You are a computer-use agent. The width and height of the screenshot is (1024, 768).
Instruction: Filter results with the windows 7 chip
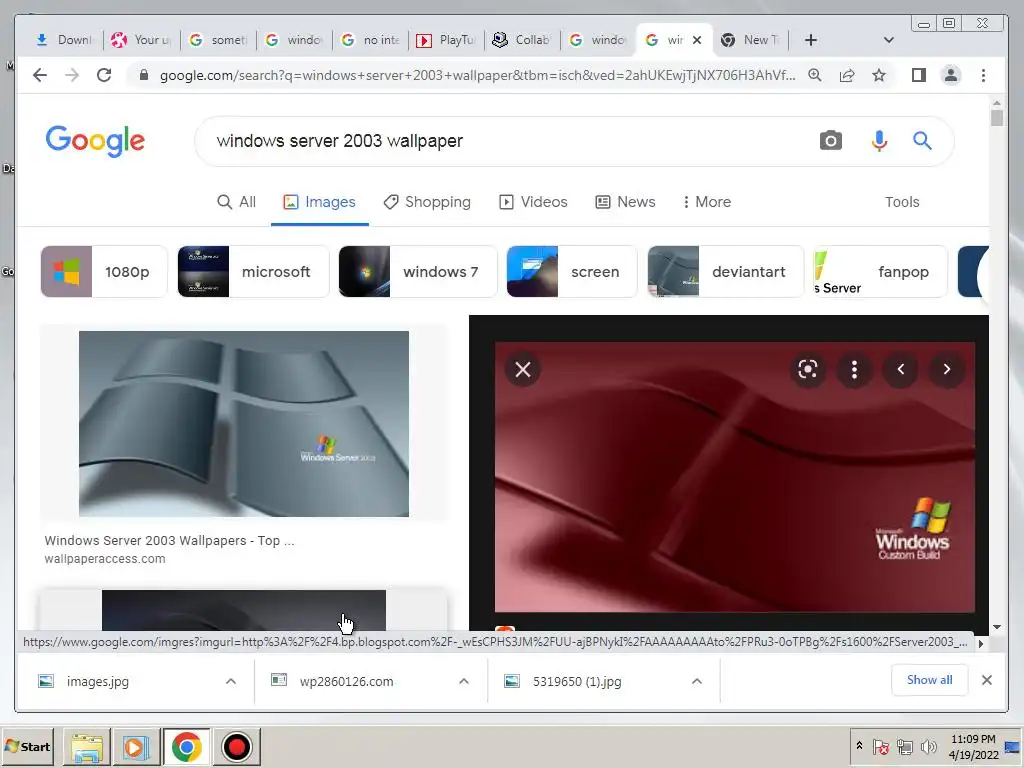point(417,272)
